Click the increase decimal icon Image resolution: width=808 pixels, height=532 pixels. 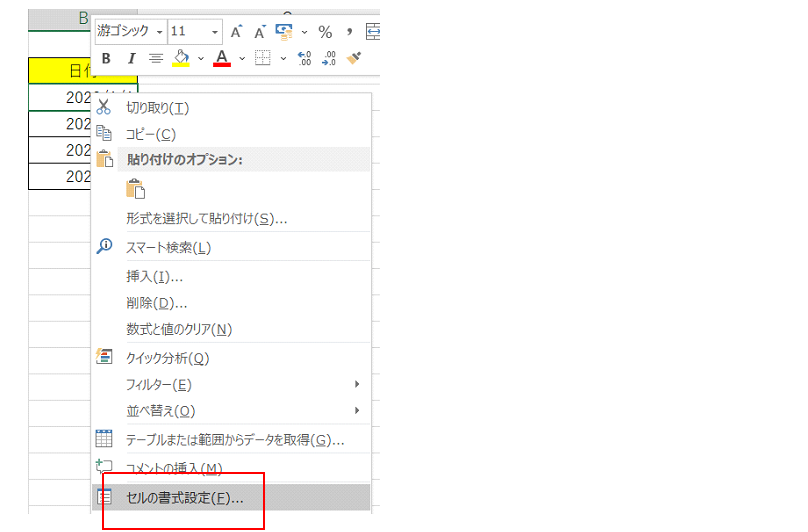[305, 59]
